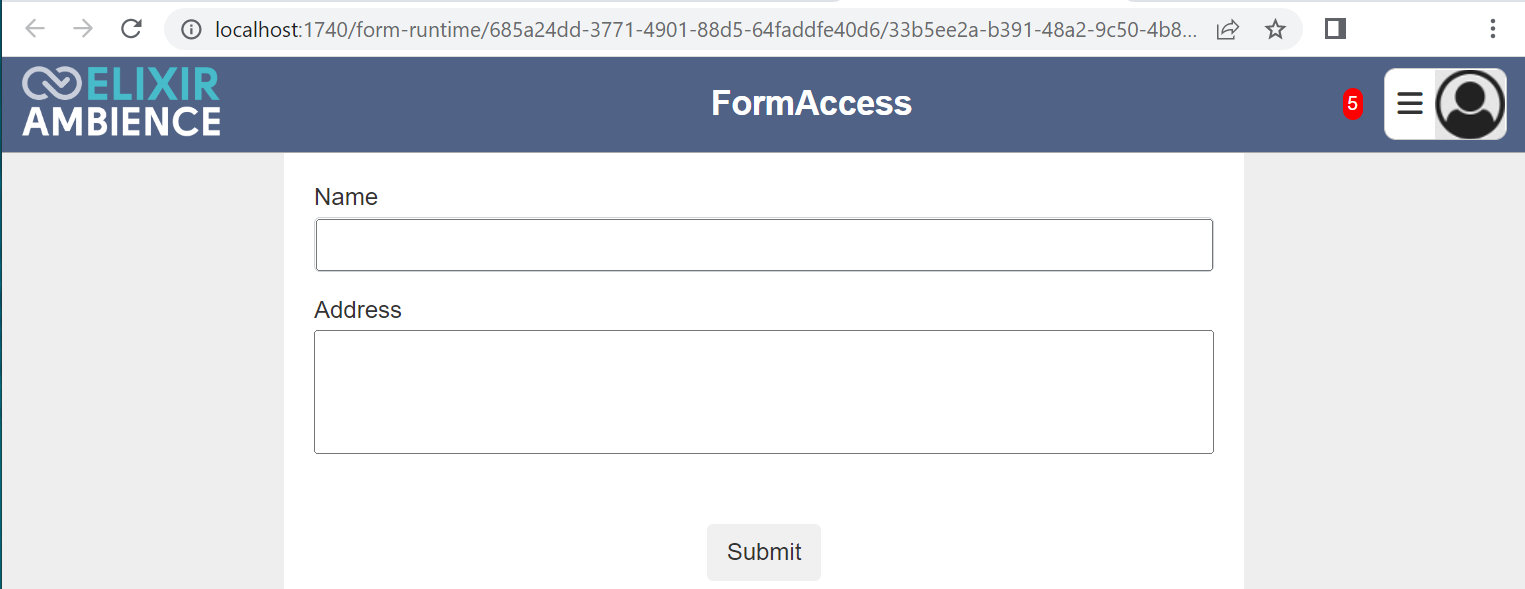Bookmark this page with the star icon
The image size is (1525, 589).
(1275, 29)
